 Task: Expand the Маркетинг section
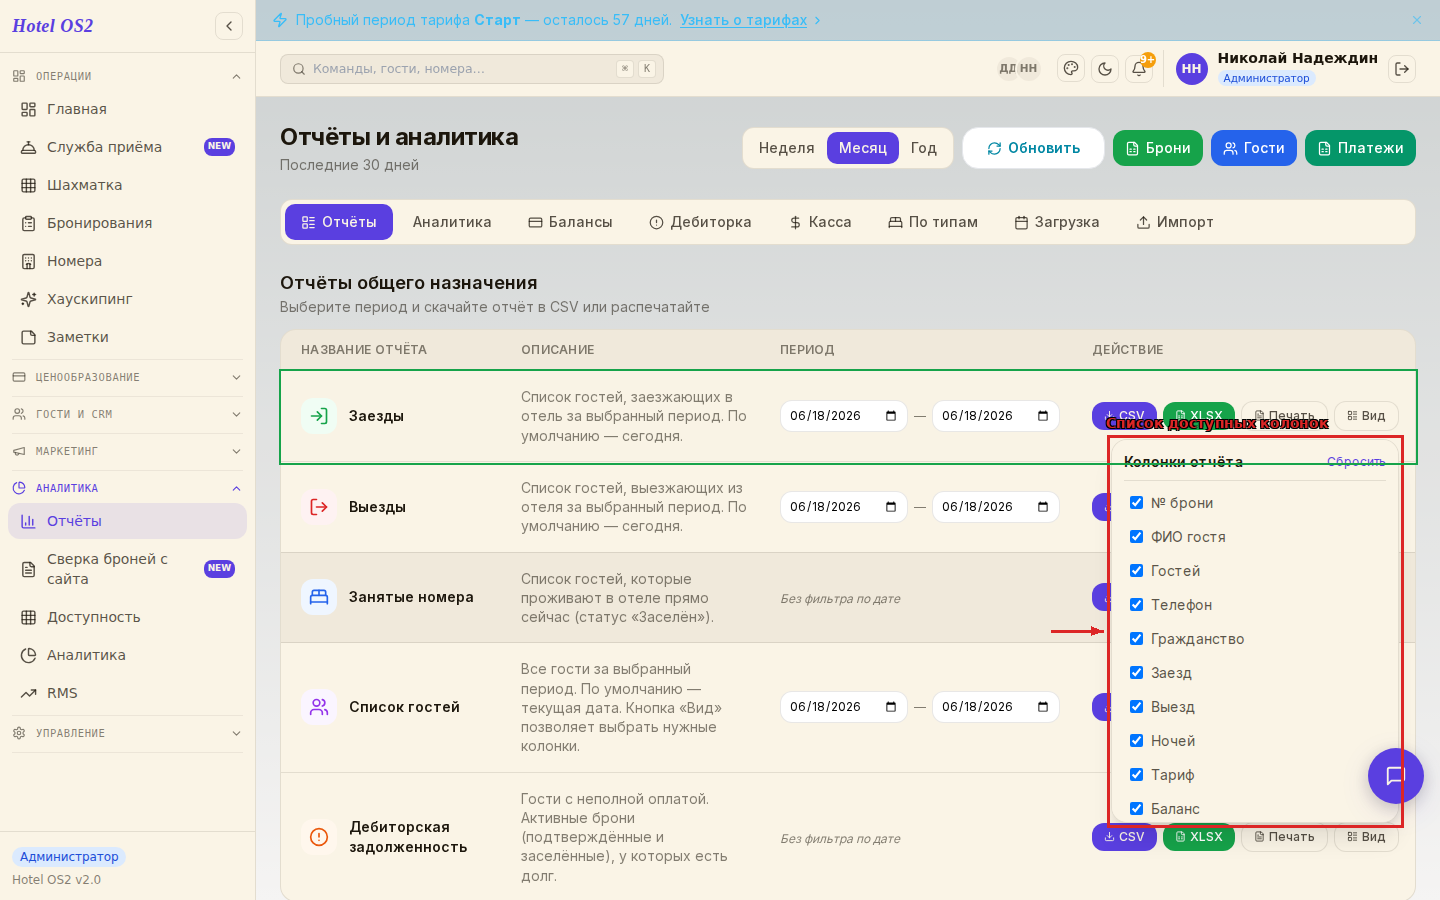pos(127,451)
